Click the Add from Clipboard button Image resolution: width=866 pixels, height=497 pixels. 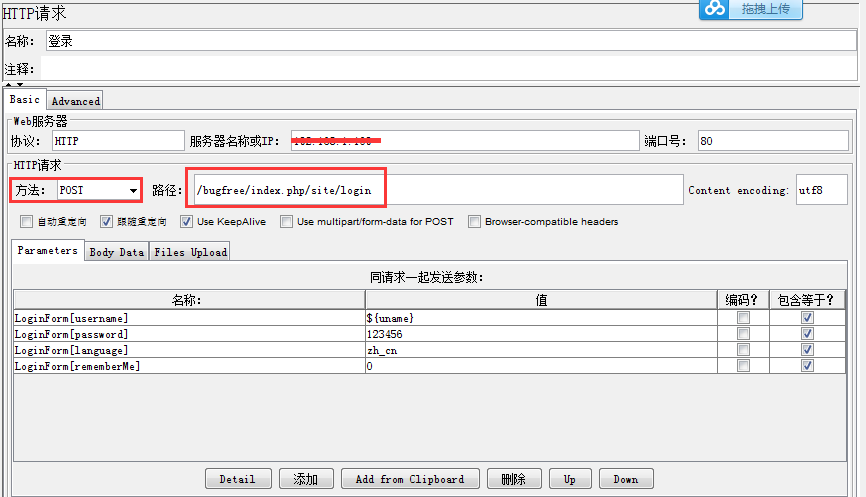pyautogui.click(x=410, y=479)
